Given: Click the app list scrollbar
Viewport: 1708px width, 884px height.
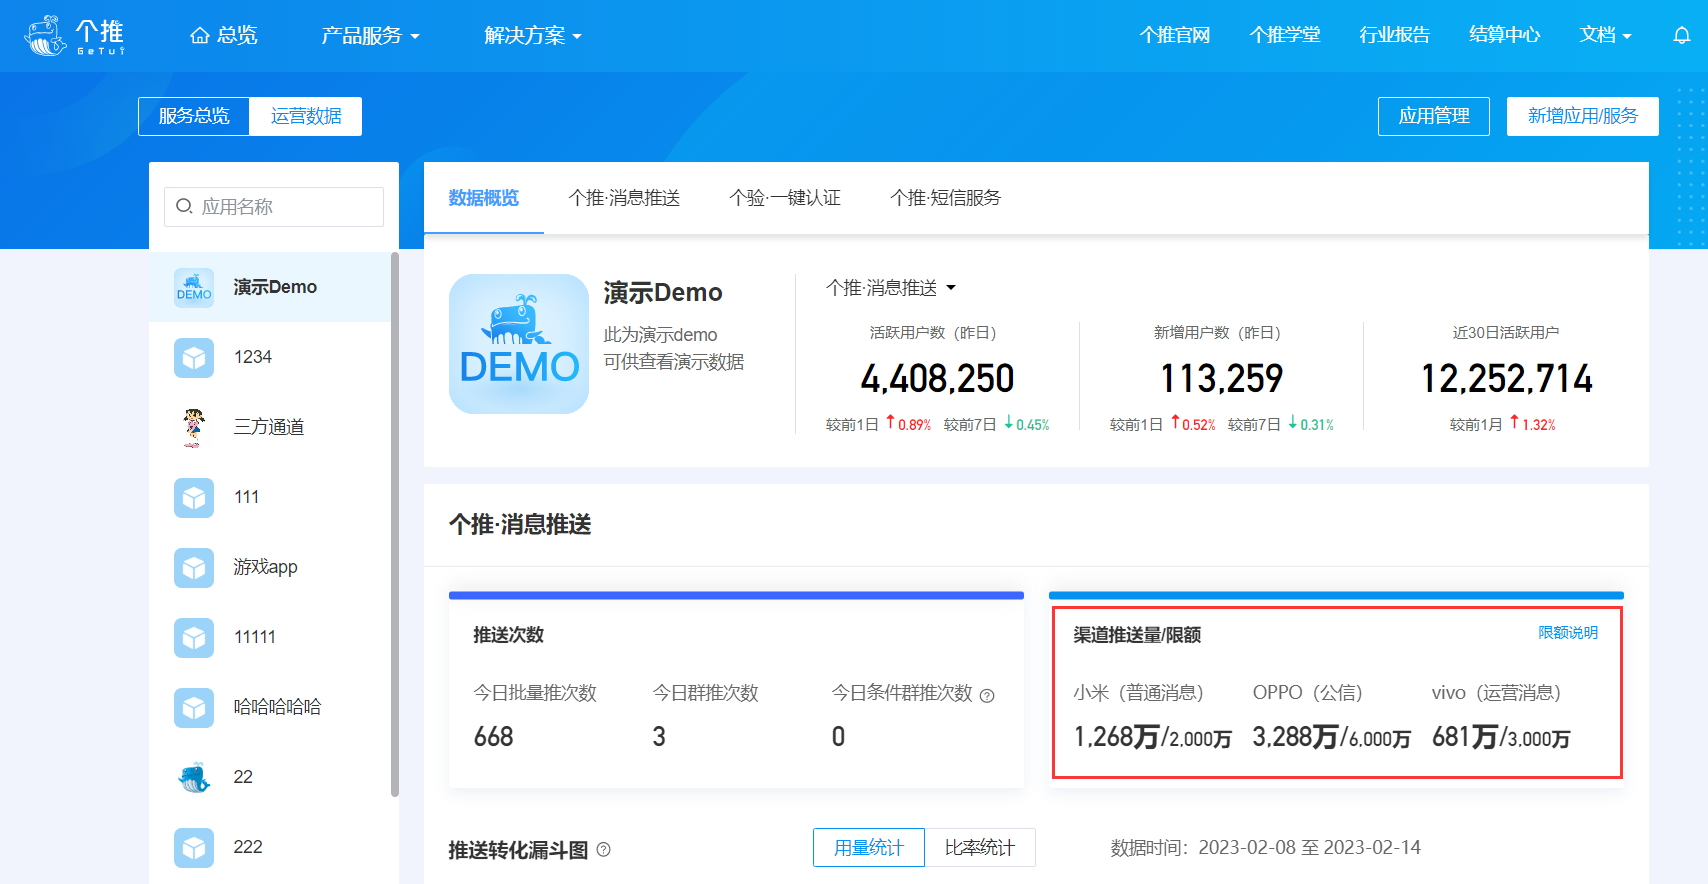Looking at the screenshot, I should click(x=395, y=524).
